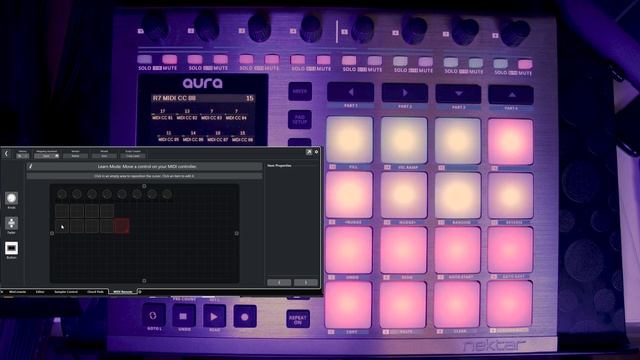The height and width of the screenshot is (360, 640).
Task: Click the MIXER button on the Aura
Action: 300,91
